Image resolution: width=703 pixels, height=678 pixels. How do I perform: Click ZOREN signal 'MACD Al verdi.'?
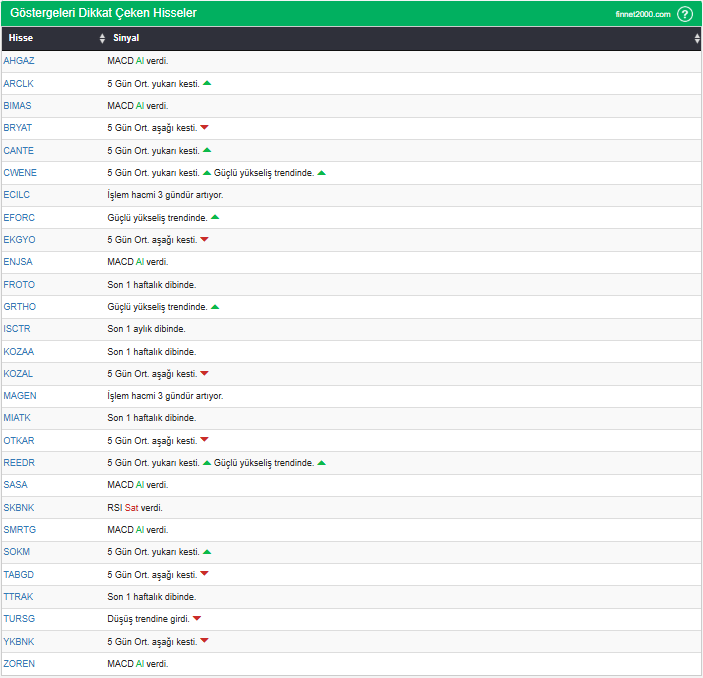138,664
